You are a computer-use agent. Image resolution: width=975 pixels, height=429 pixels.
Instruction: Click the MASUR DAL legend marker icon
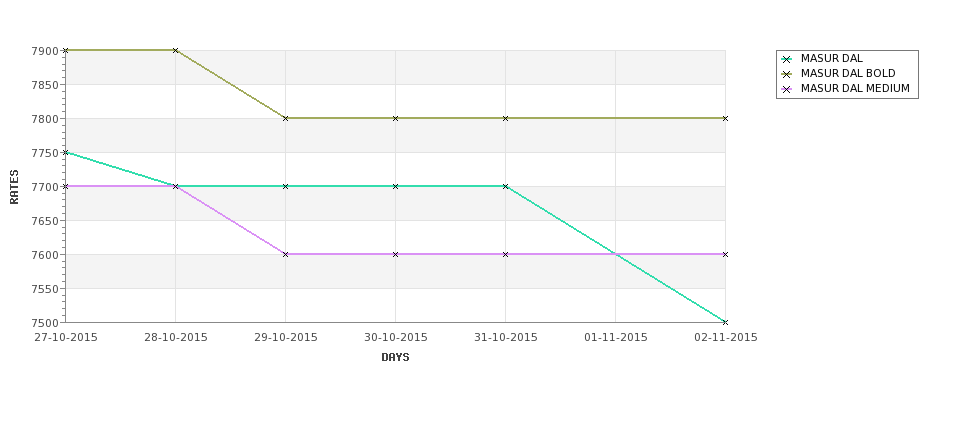[x=787, y=59]
